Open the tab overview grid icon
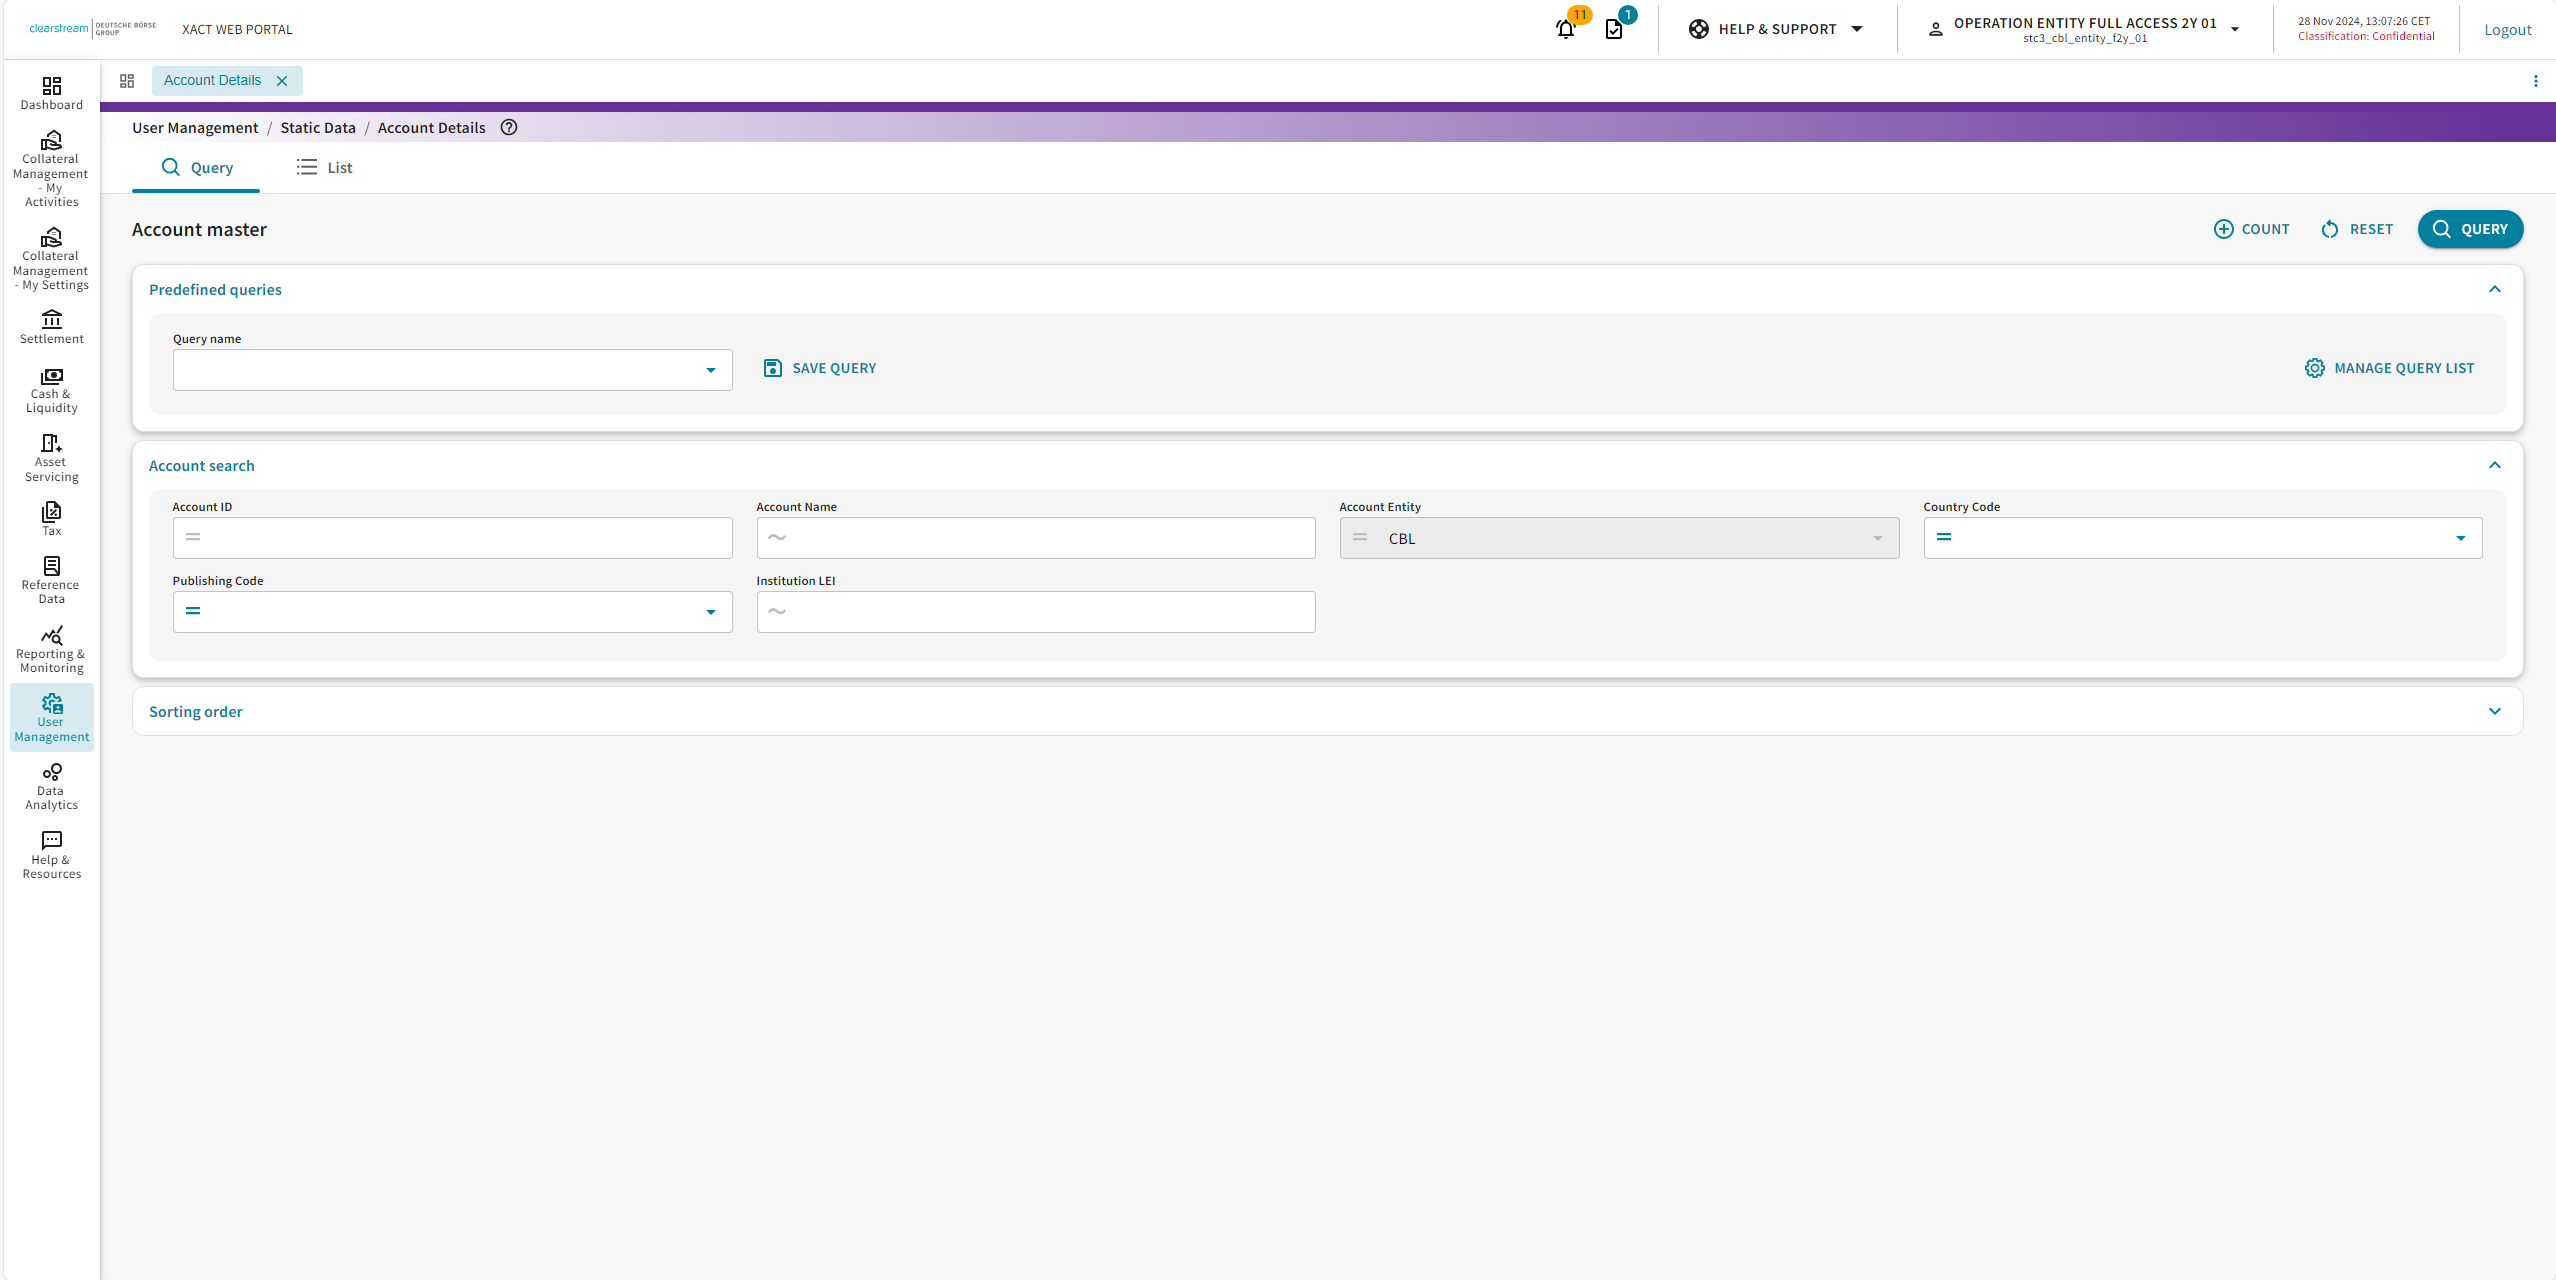 [x=127, y=81]
